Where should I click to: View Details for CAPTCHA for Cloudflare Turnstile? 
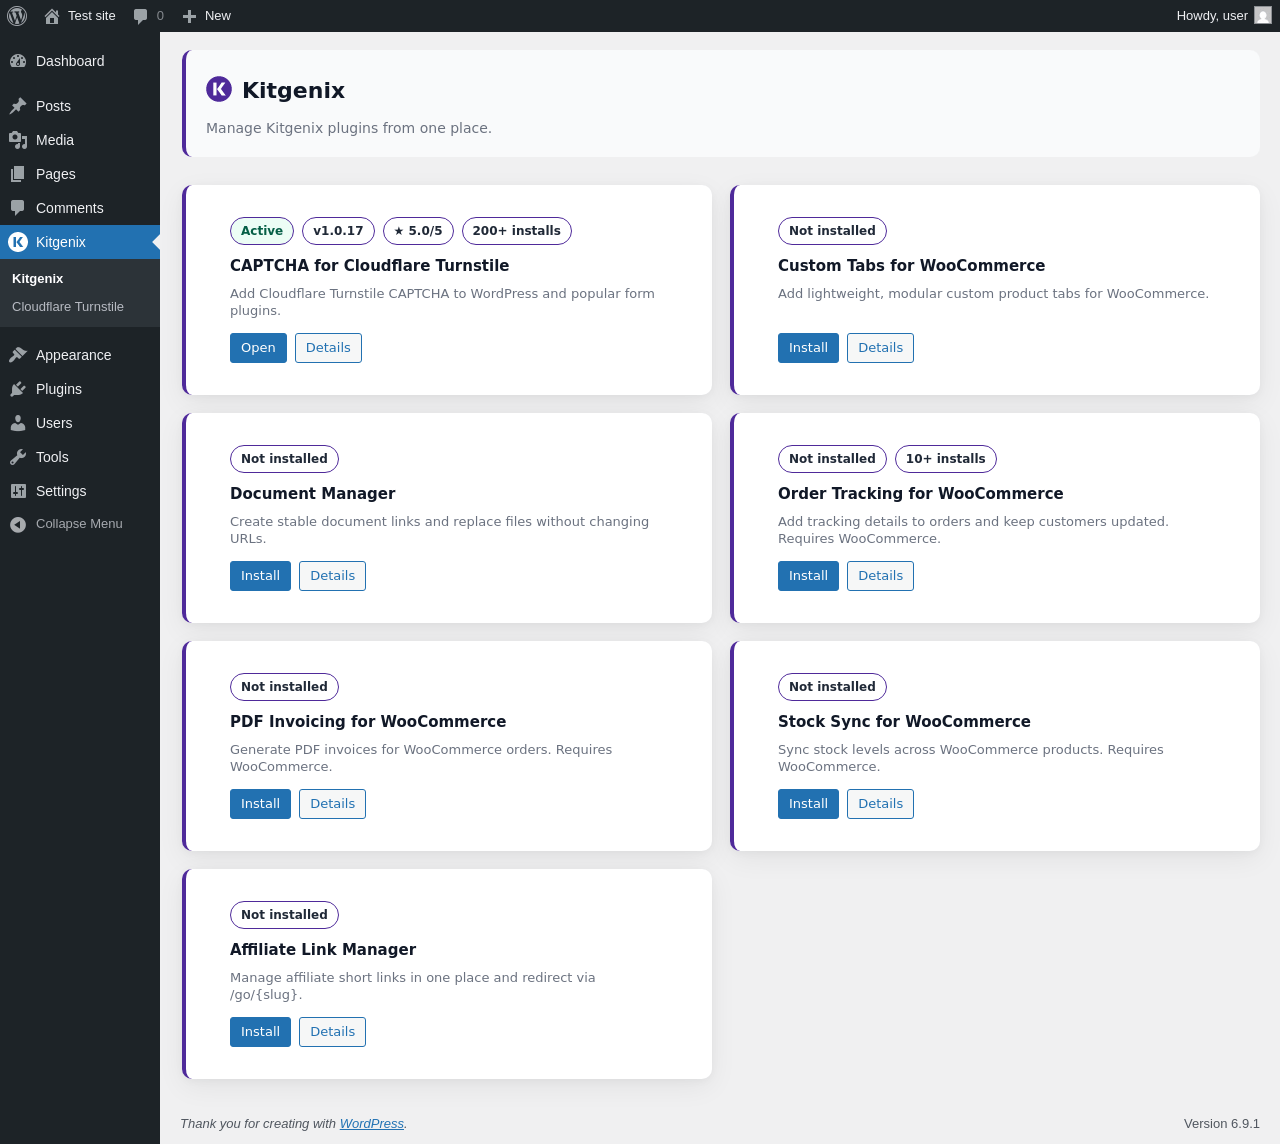tap(328, 348)
